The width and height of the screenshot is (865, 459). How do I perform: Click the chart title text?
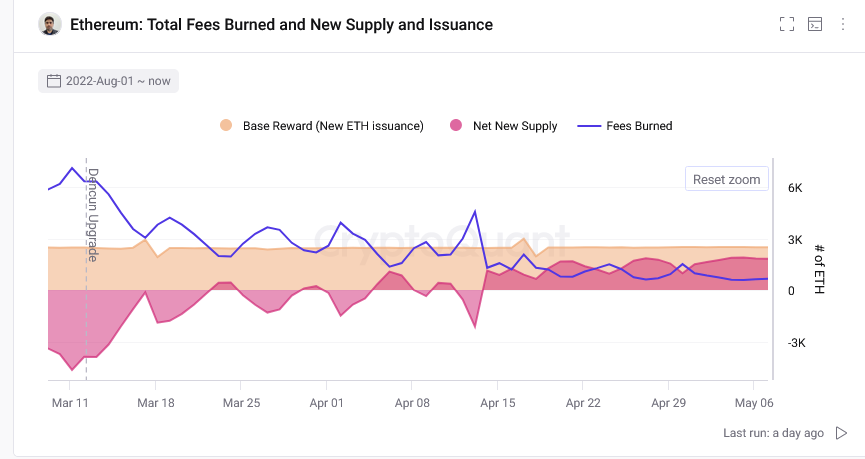click(x=281, y=24)
